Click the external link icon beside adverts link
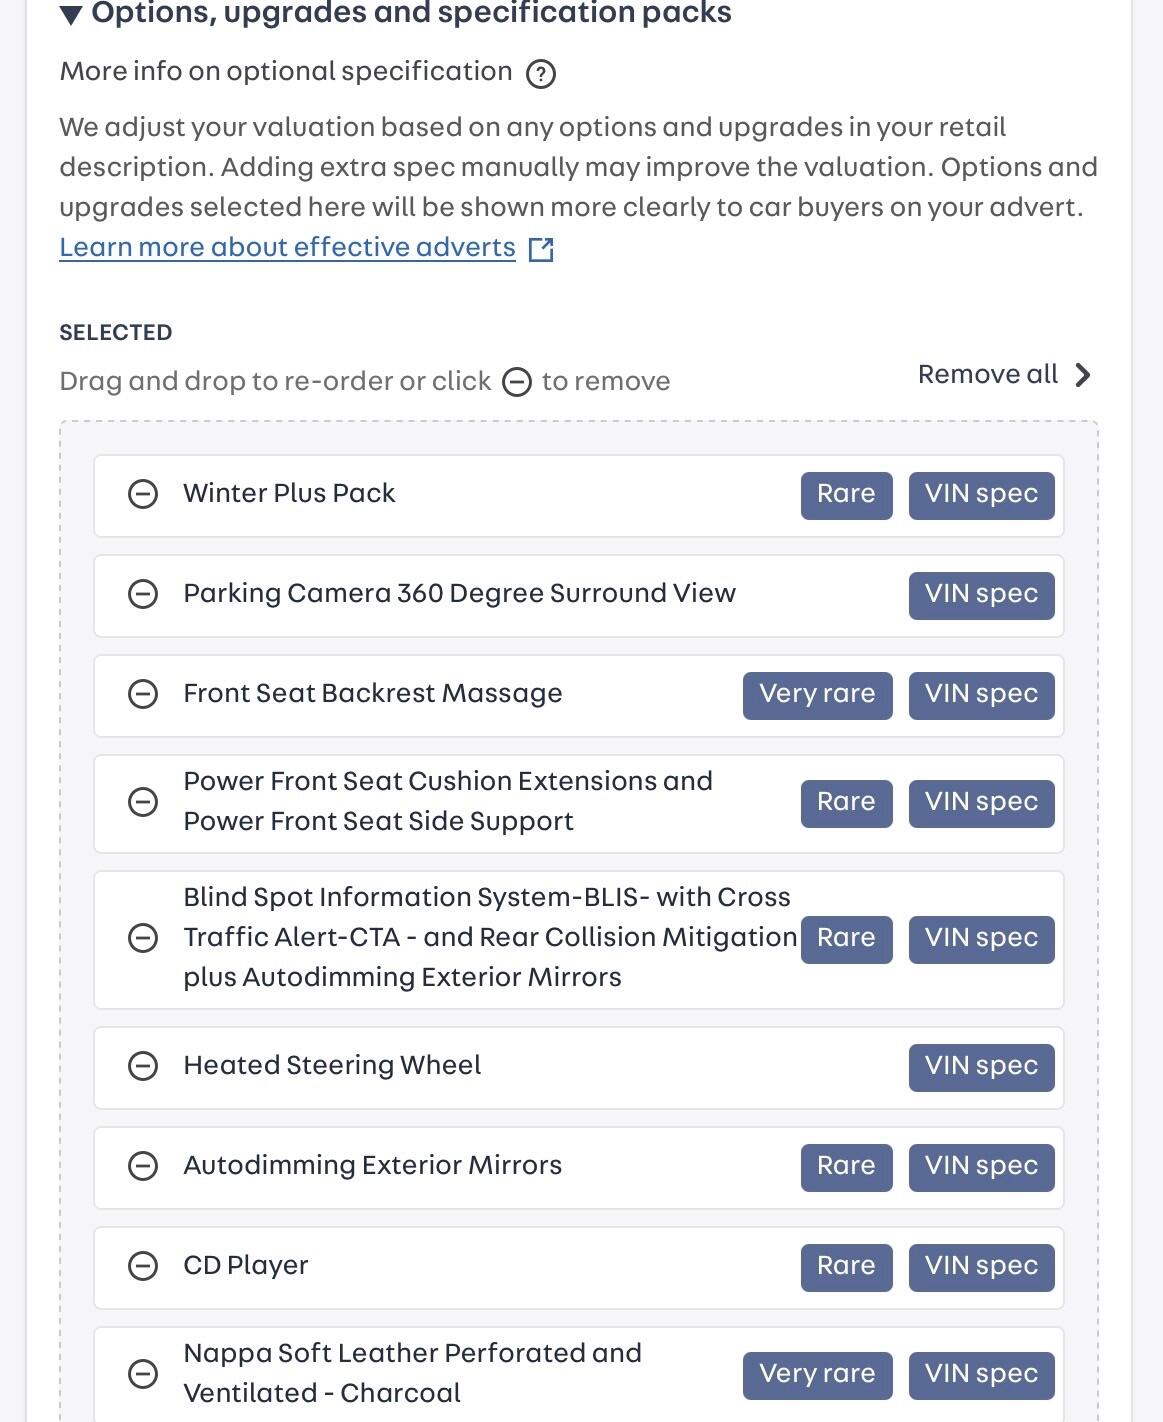Image resolution: width=1163 pixels, height=1422 pixels. 541,249
